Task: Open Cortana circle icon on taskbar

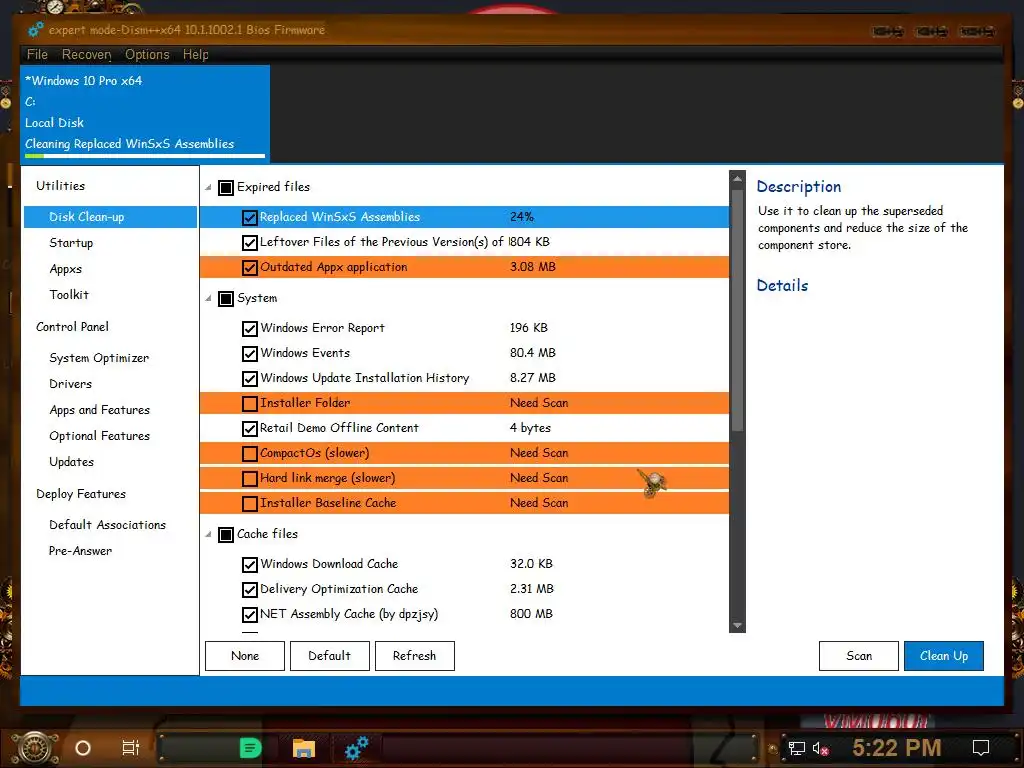Action: (83, 748)
